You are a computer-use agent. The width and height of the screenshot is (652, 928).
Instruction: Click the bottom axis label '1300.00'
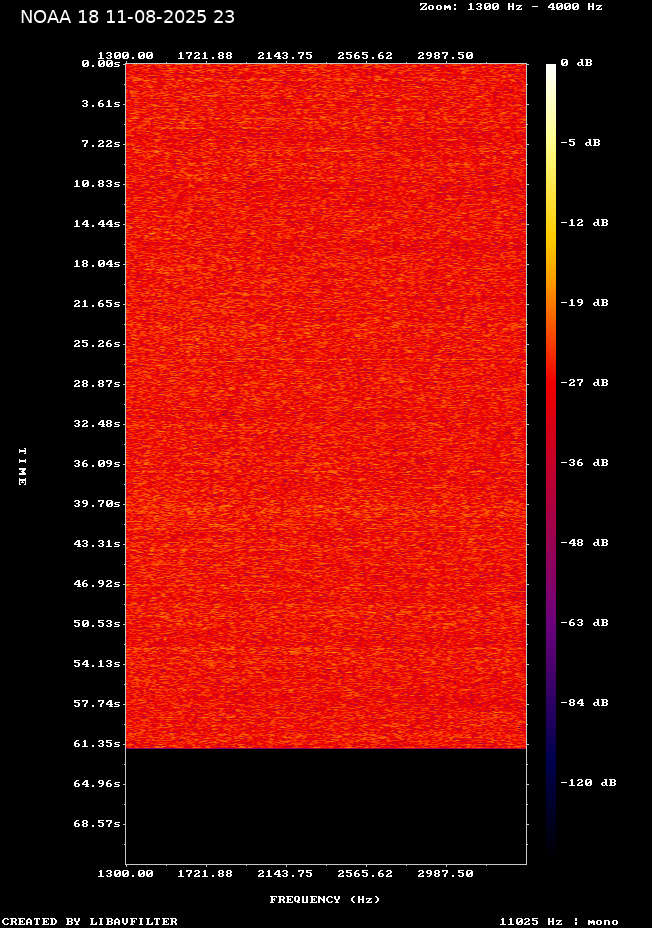coord(125,874)
